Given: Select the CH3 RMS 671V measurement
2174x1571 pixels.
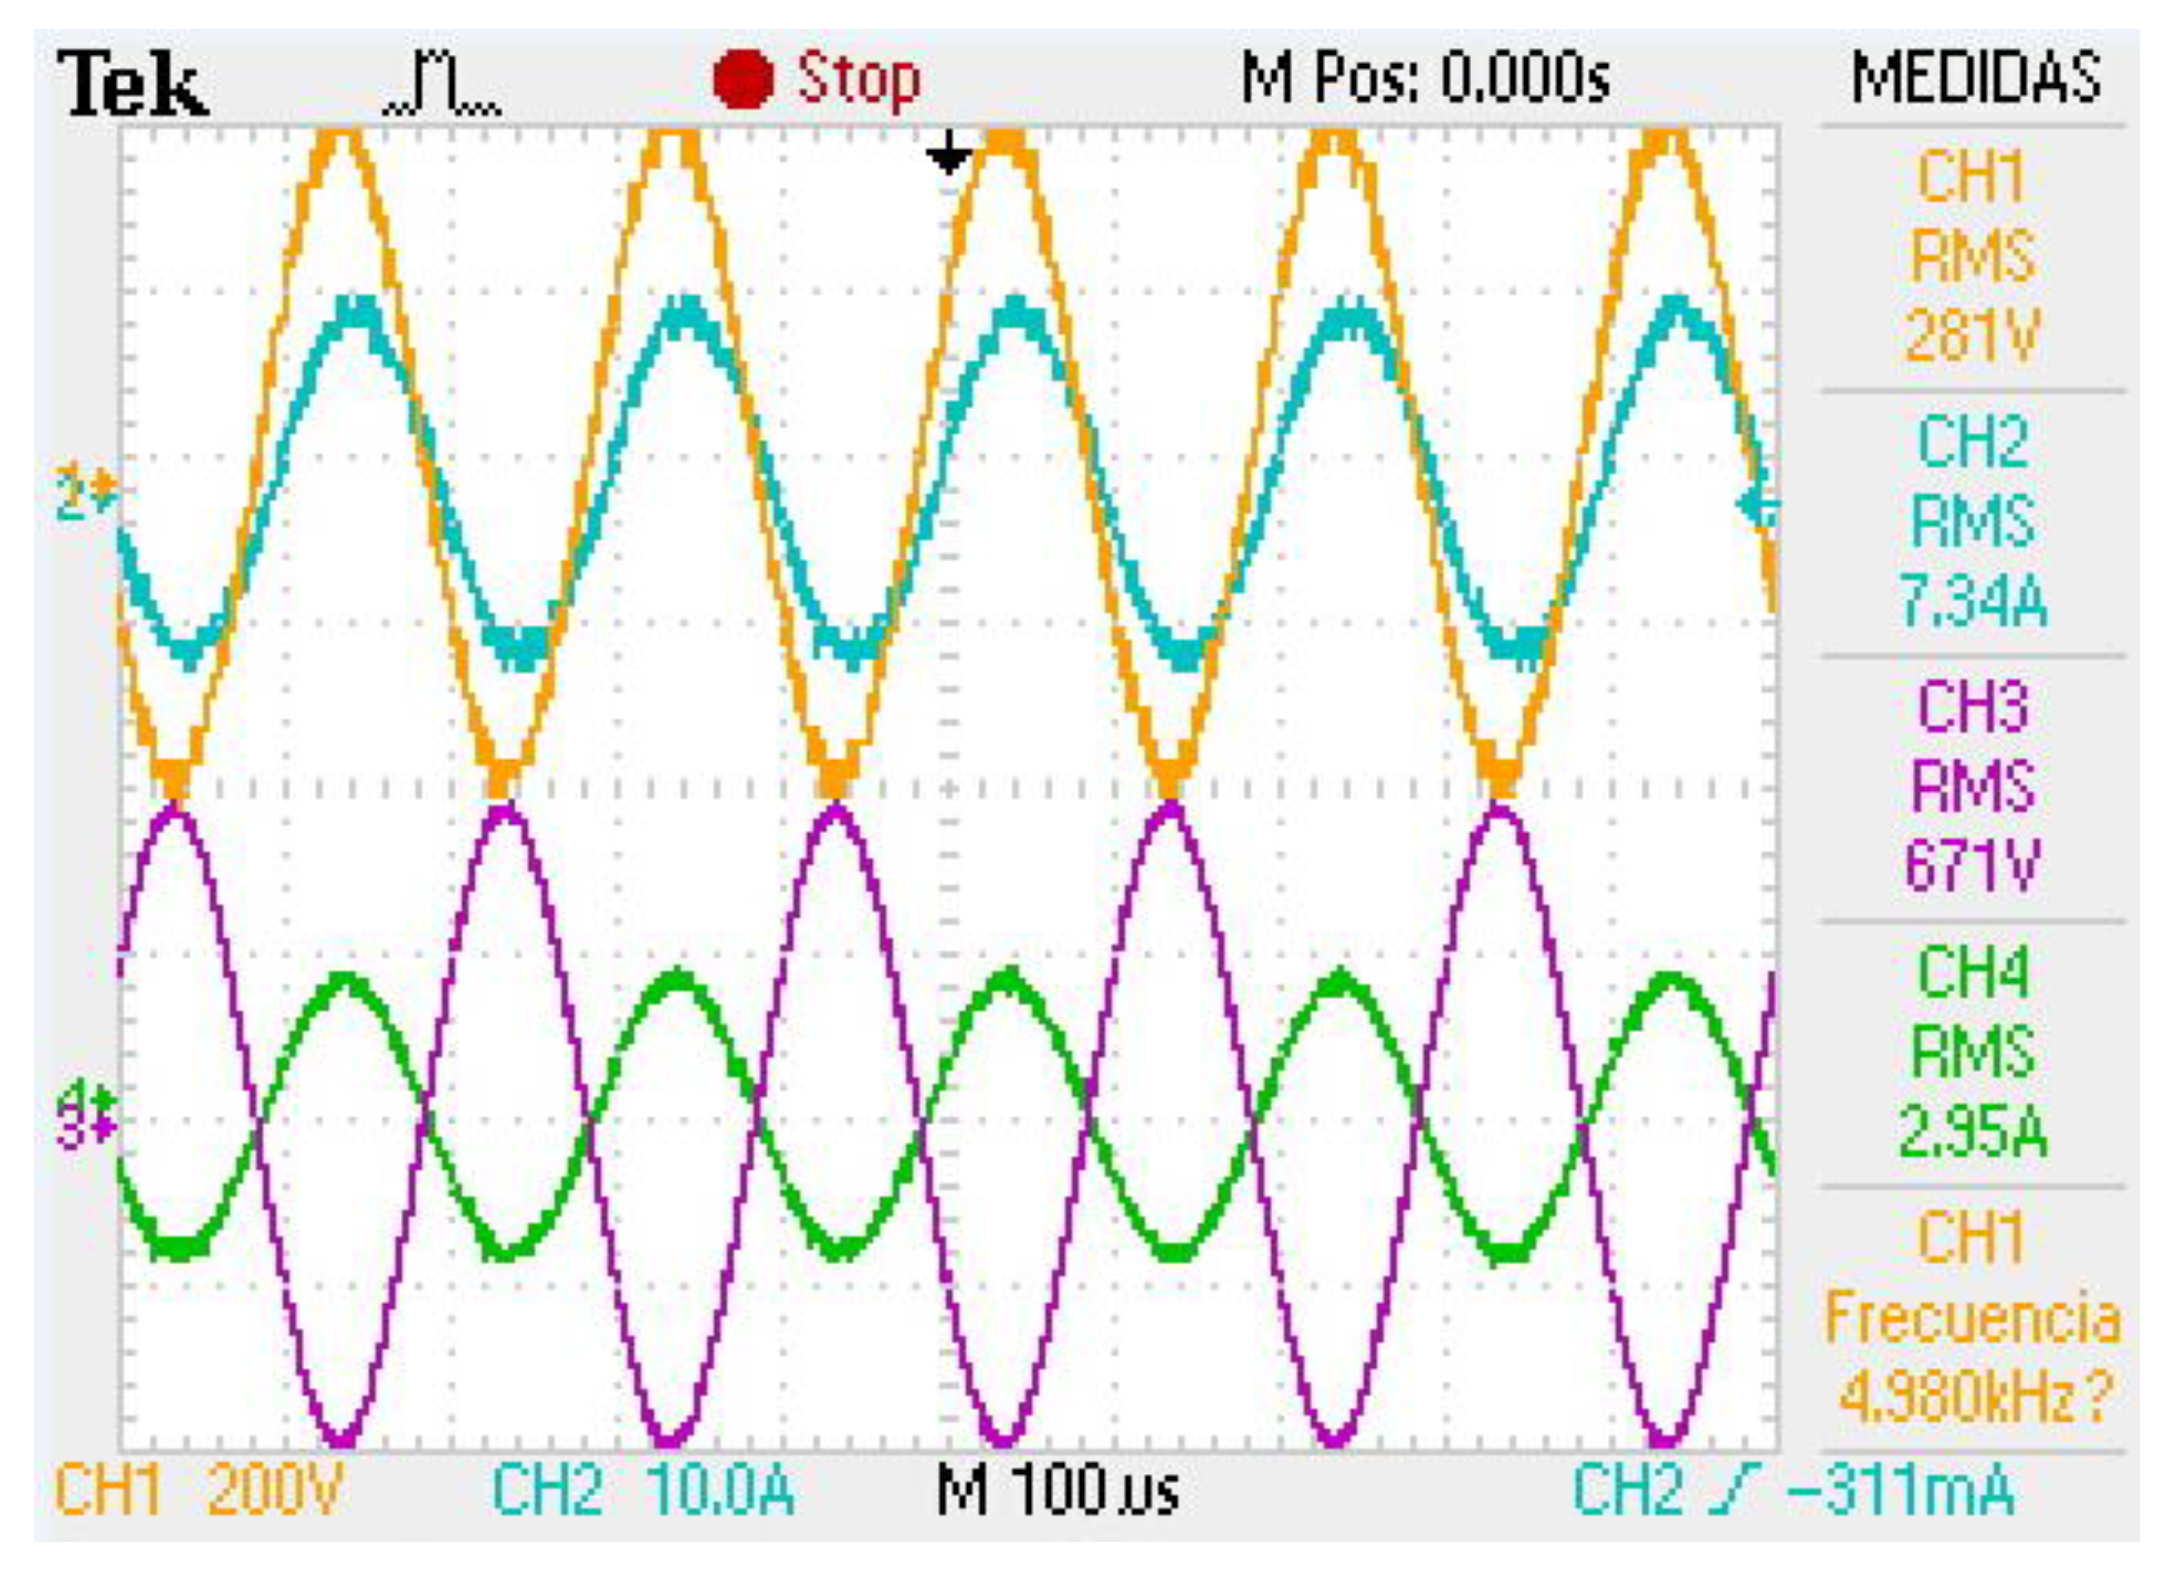Looking at the screenshot, I should coord(1972,788).
